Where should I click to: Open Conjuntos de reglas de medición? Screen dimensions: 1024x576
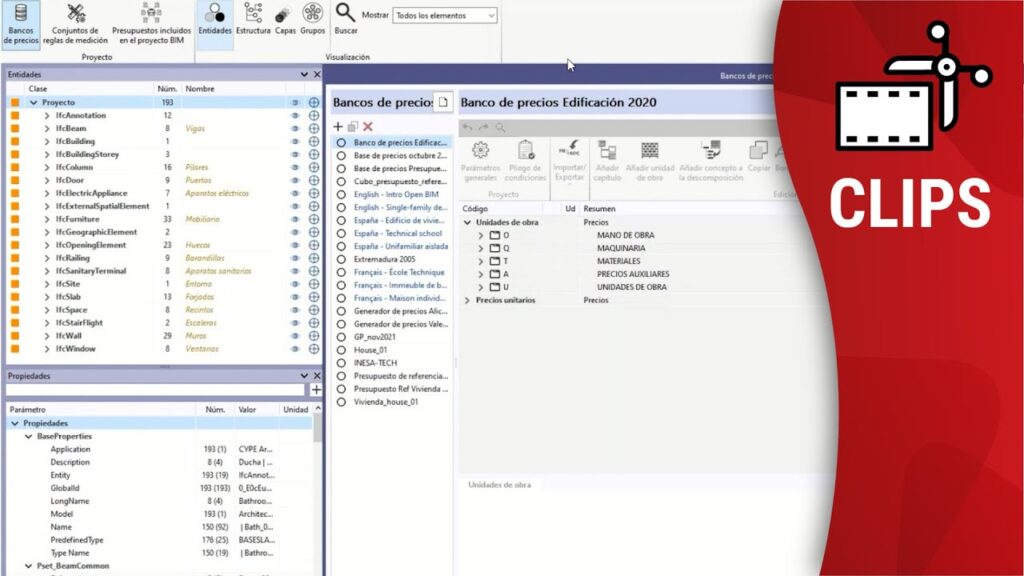tap(76, 23)
